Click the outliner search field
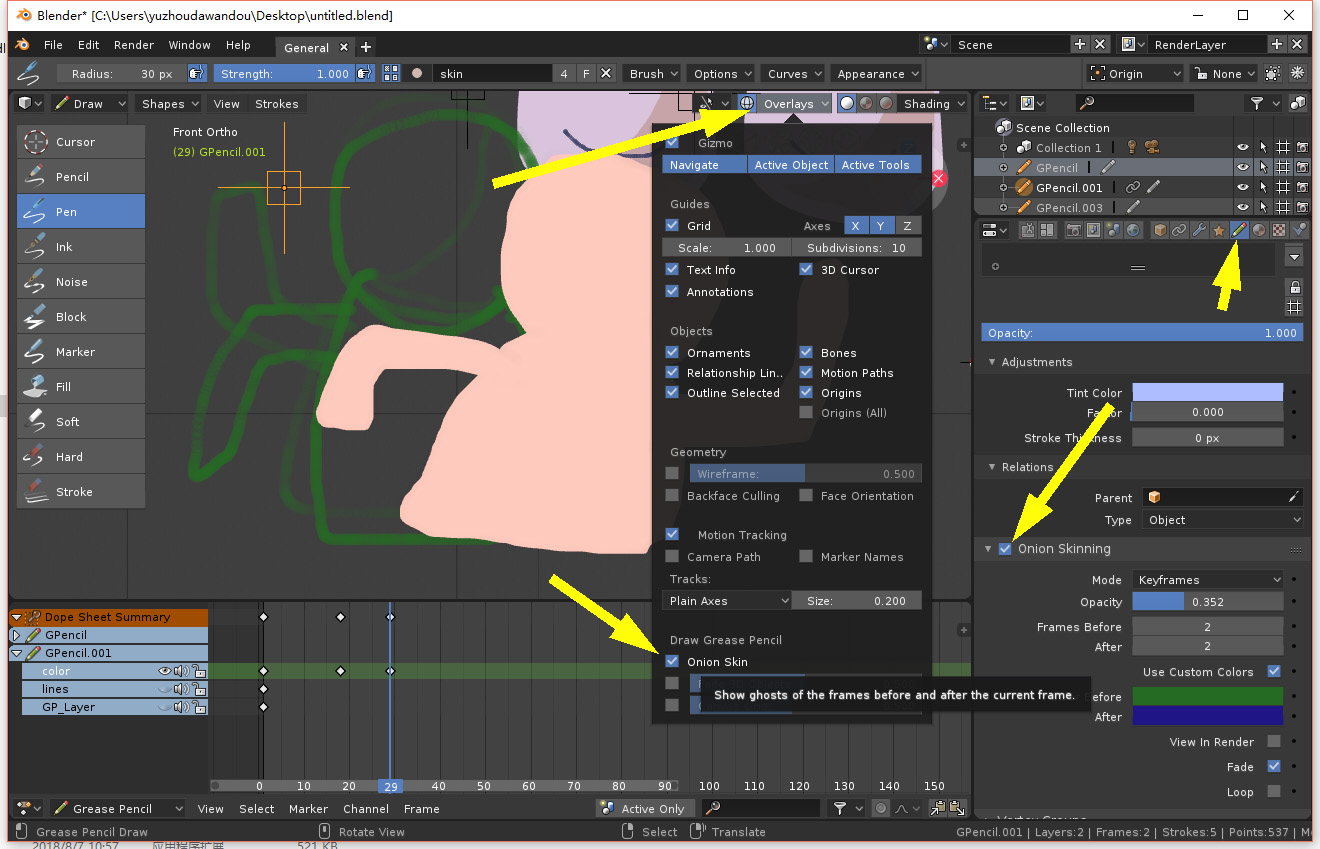 1135,103
